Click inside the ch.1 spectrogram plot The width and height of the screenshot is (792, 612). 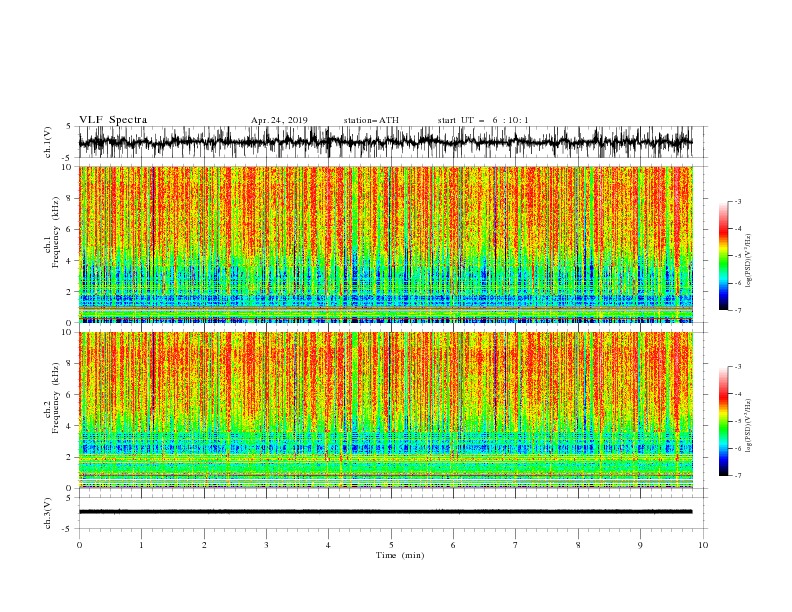coord(386,244)
